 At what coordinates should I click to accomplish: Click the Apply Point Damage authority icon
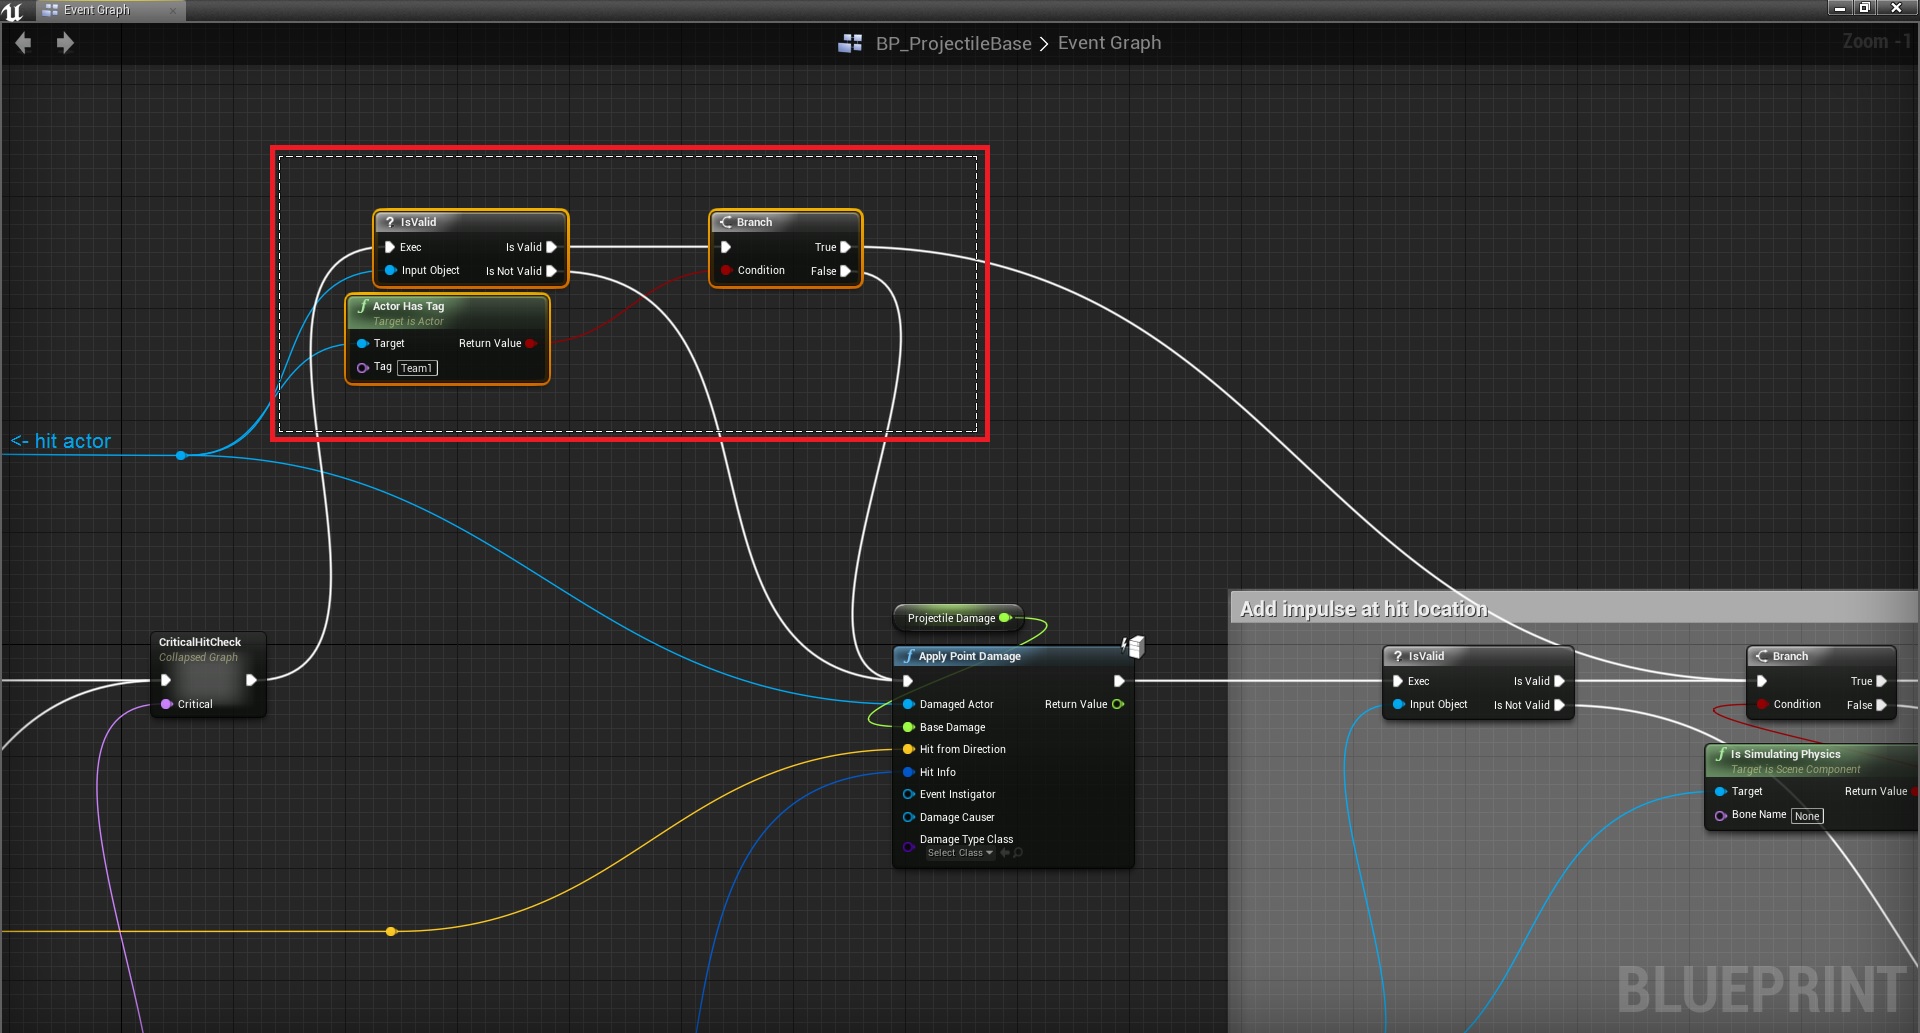tap(1133, 647)
